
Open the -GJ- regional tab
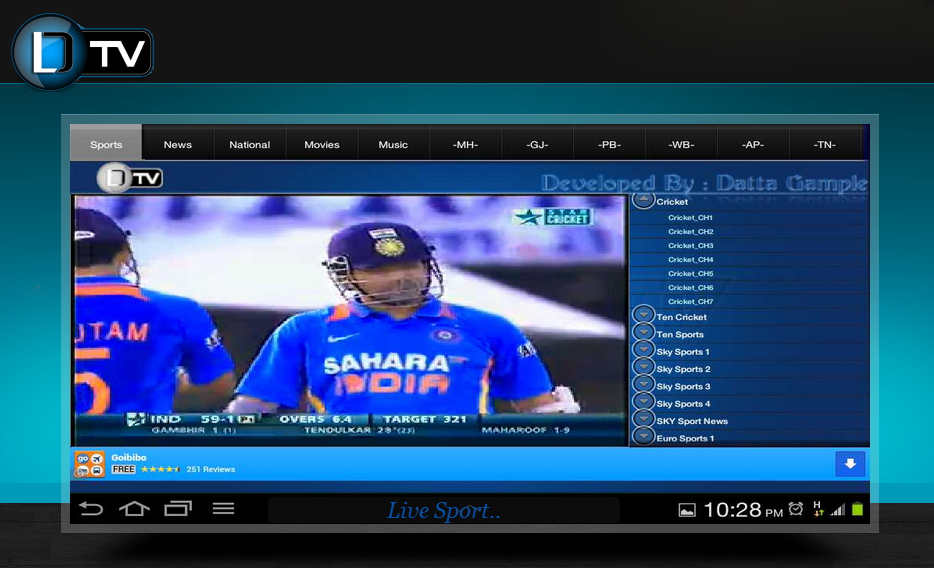point(537,144)
